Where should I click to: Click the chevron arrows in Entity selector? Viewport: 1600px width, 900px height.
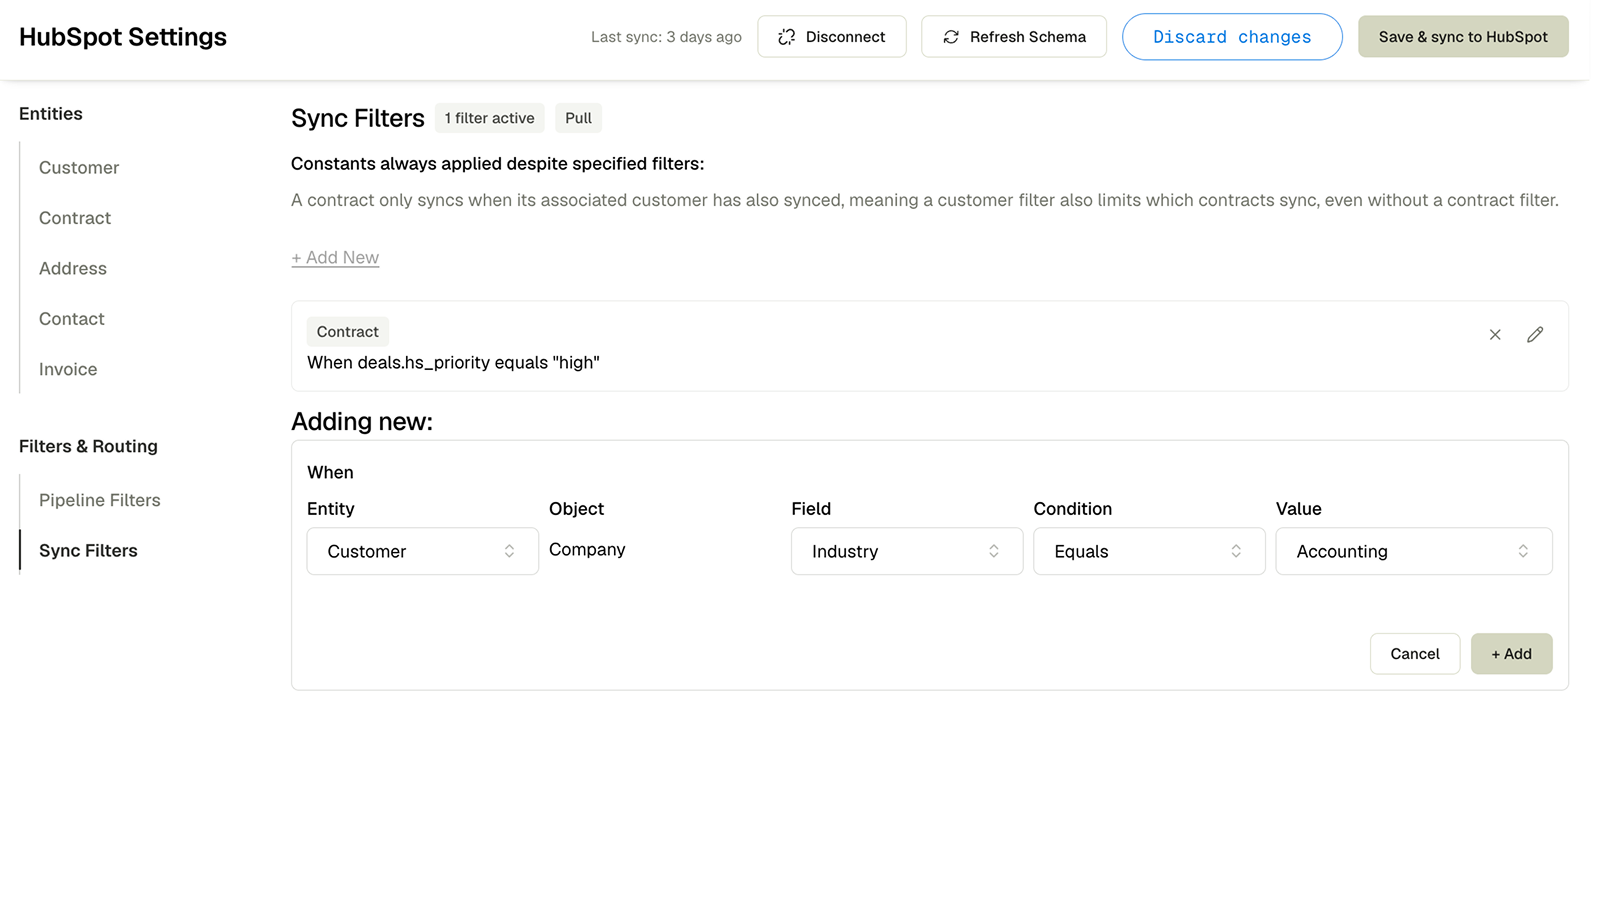(x=509, y=551)
